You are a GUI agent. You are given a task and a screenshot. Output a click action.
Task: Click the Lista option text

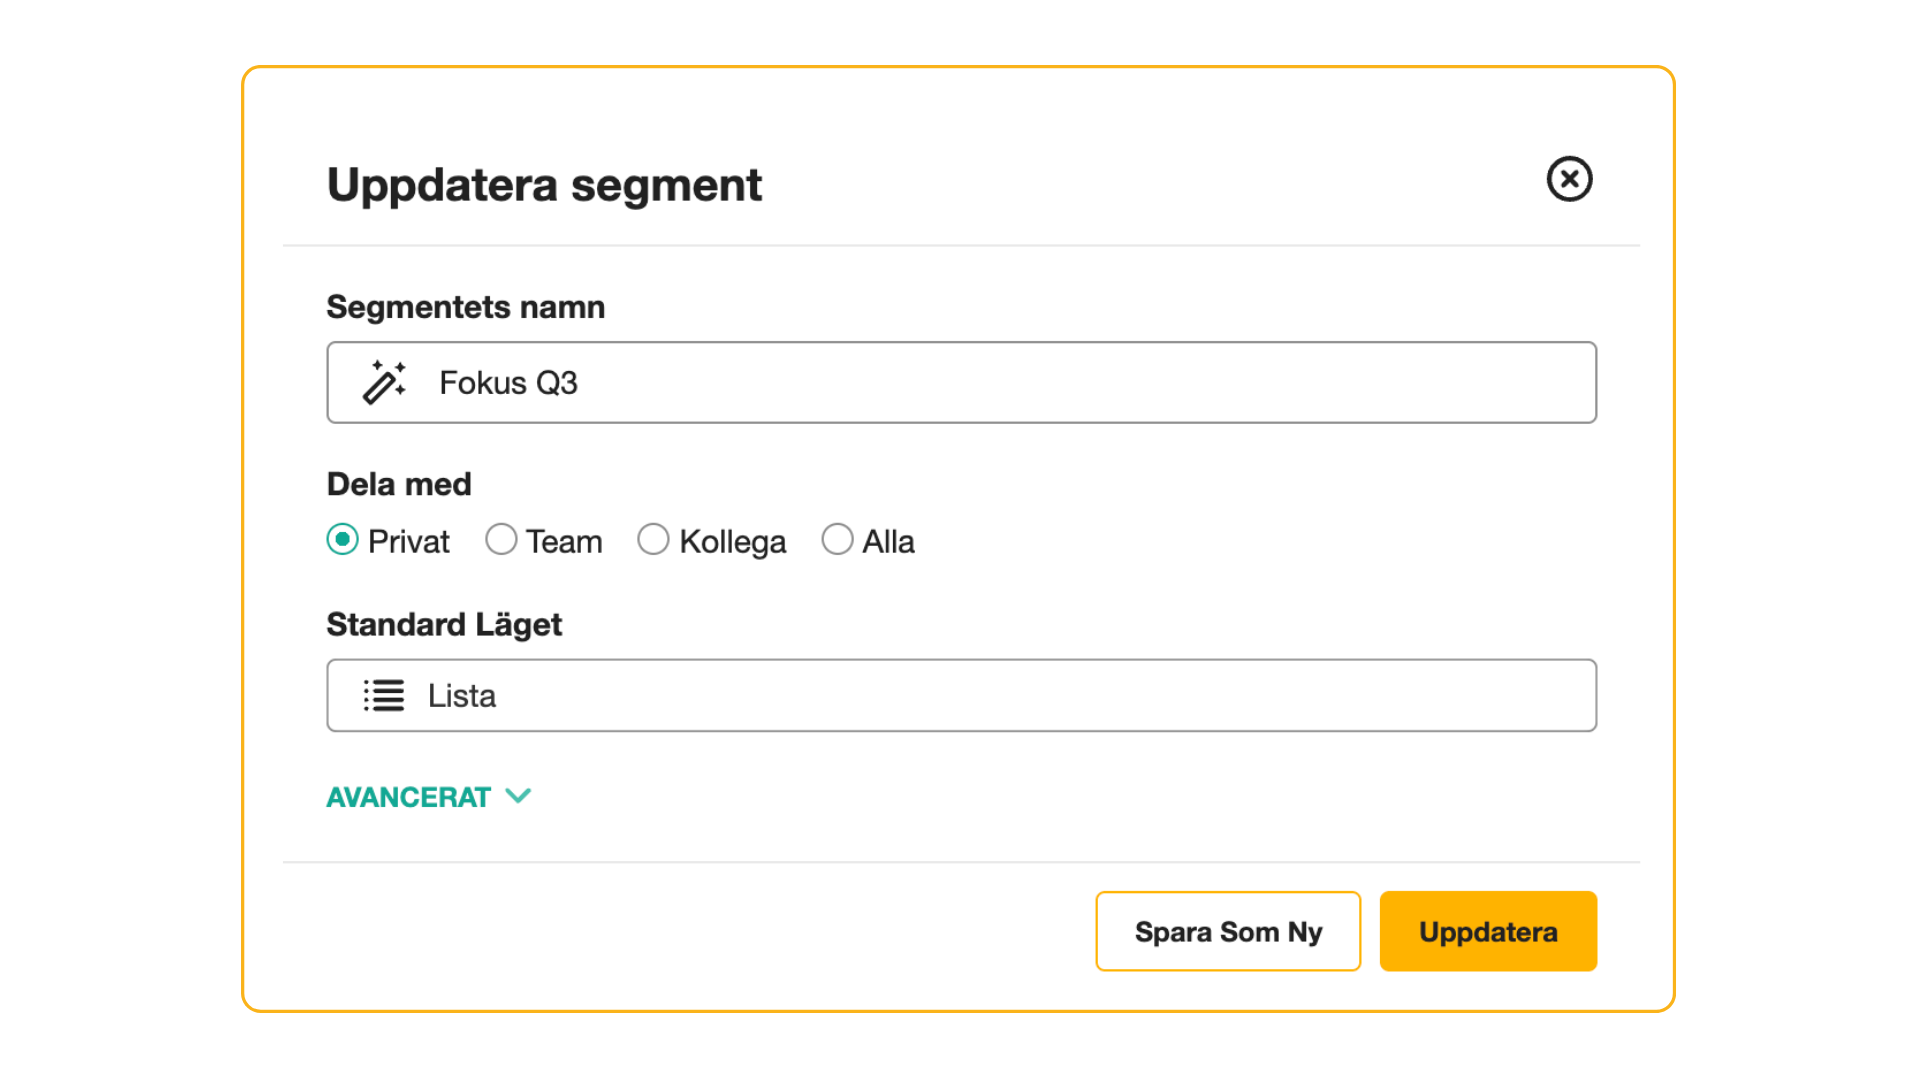point(462,696)
